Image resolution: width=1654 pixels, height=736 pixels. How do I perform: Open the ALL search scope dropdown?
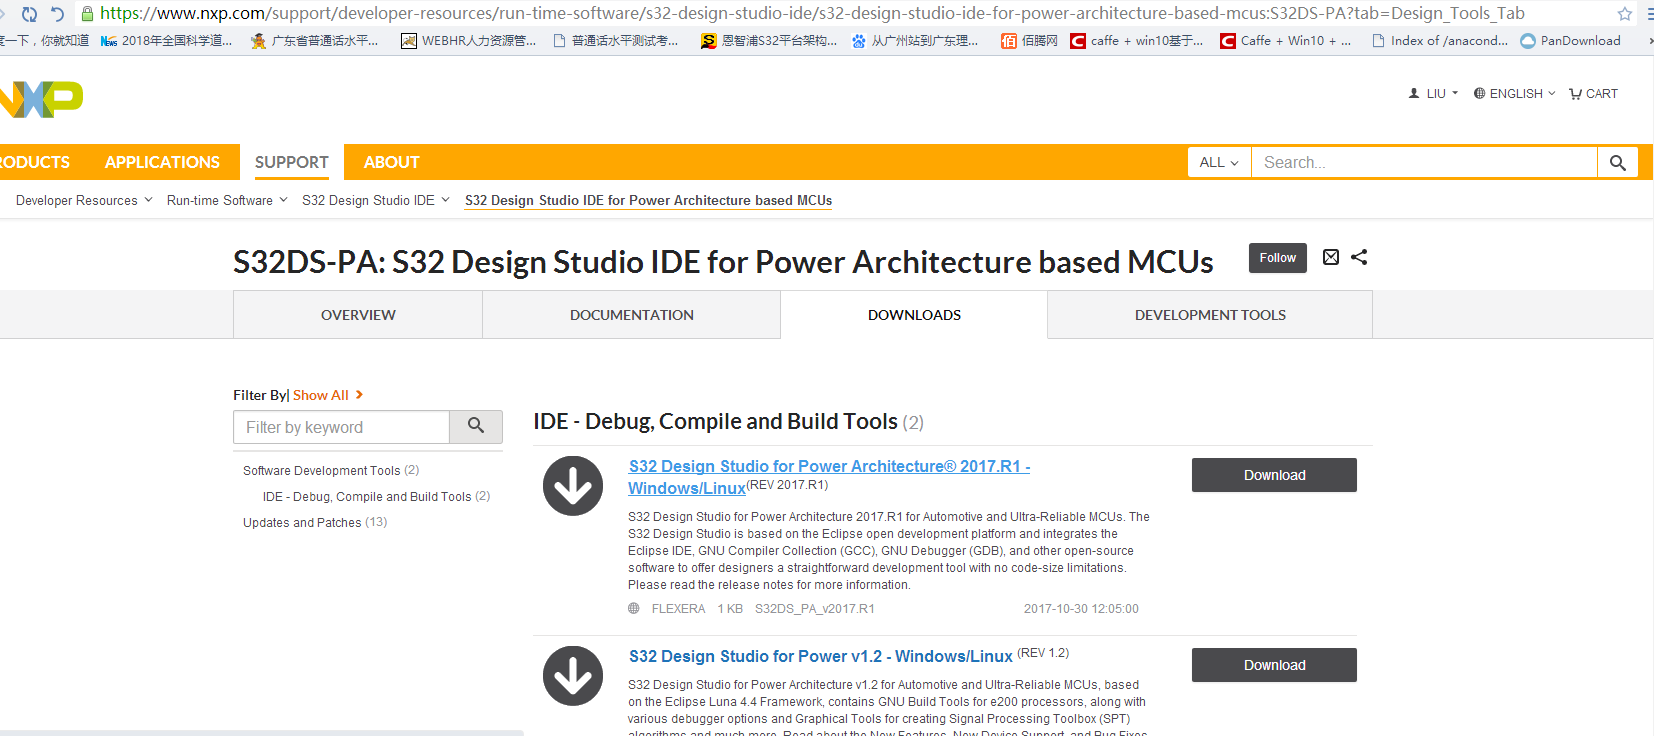tap(1219, 162)
